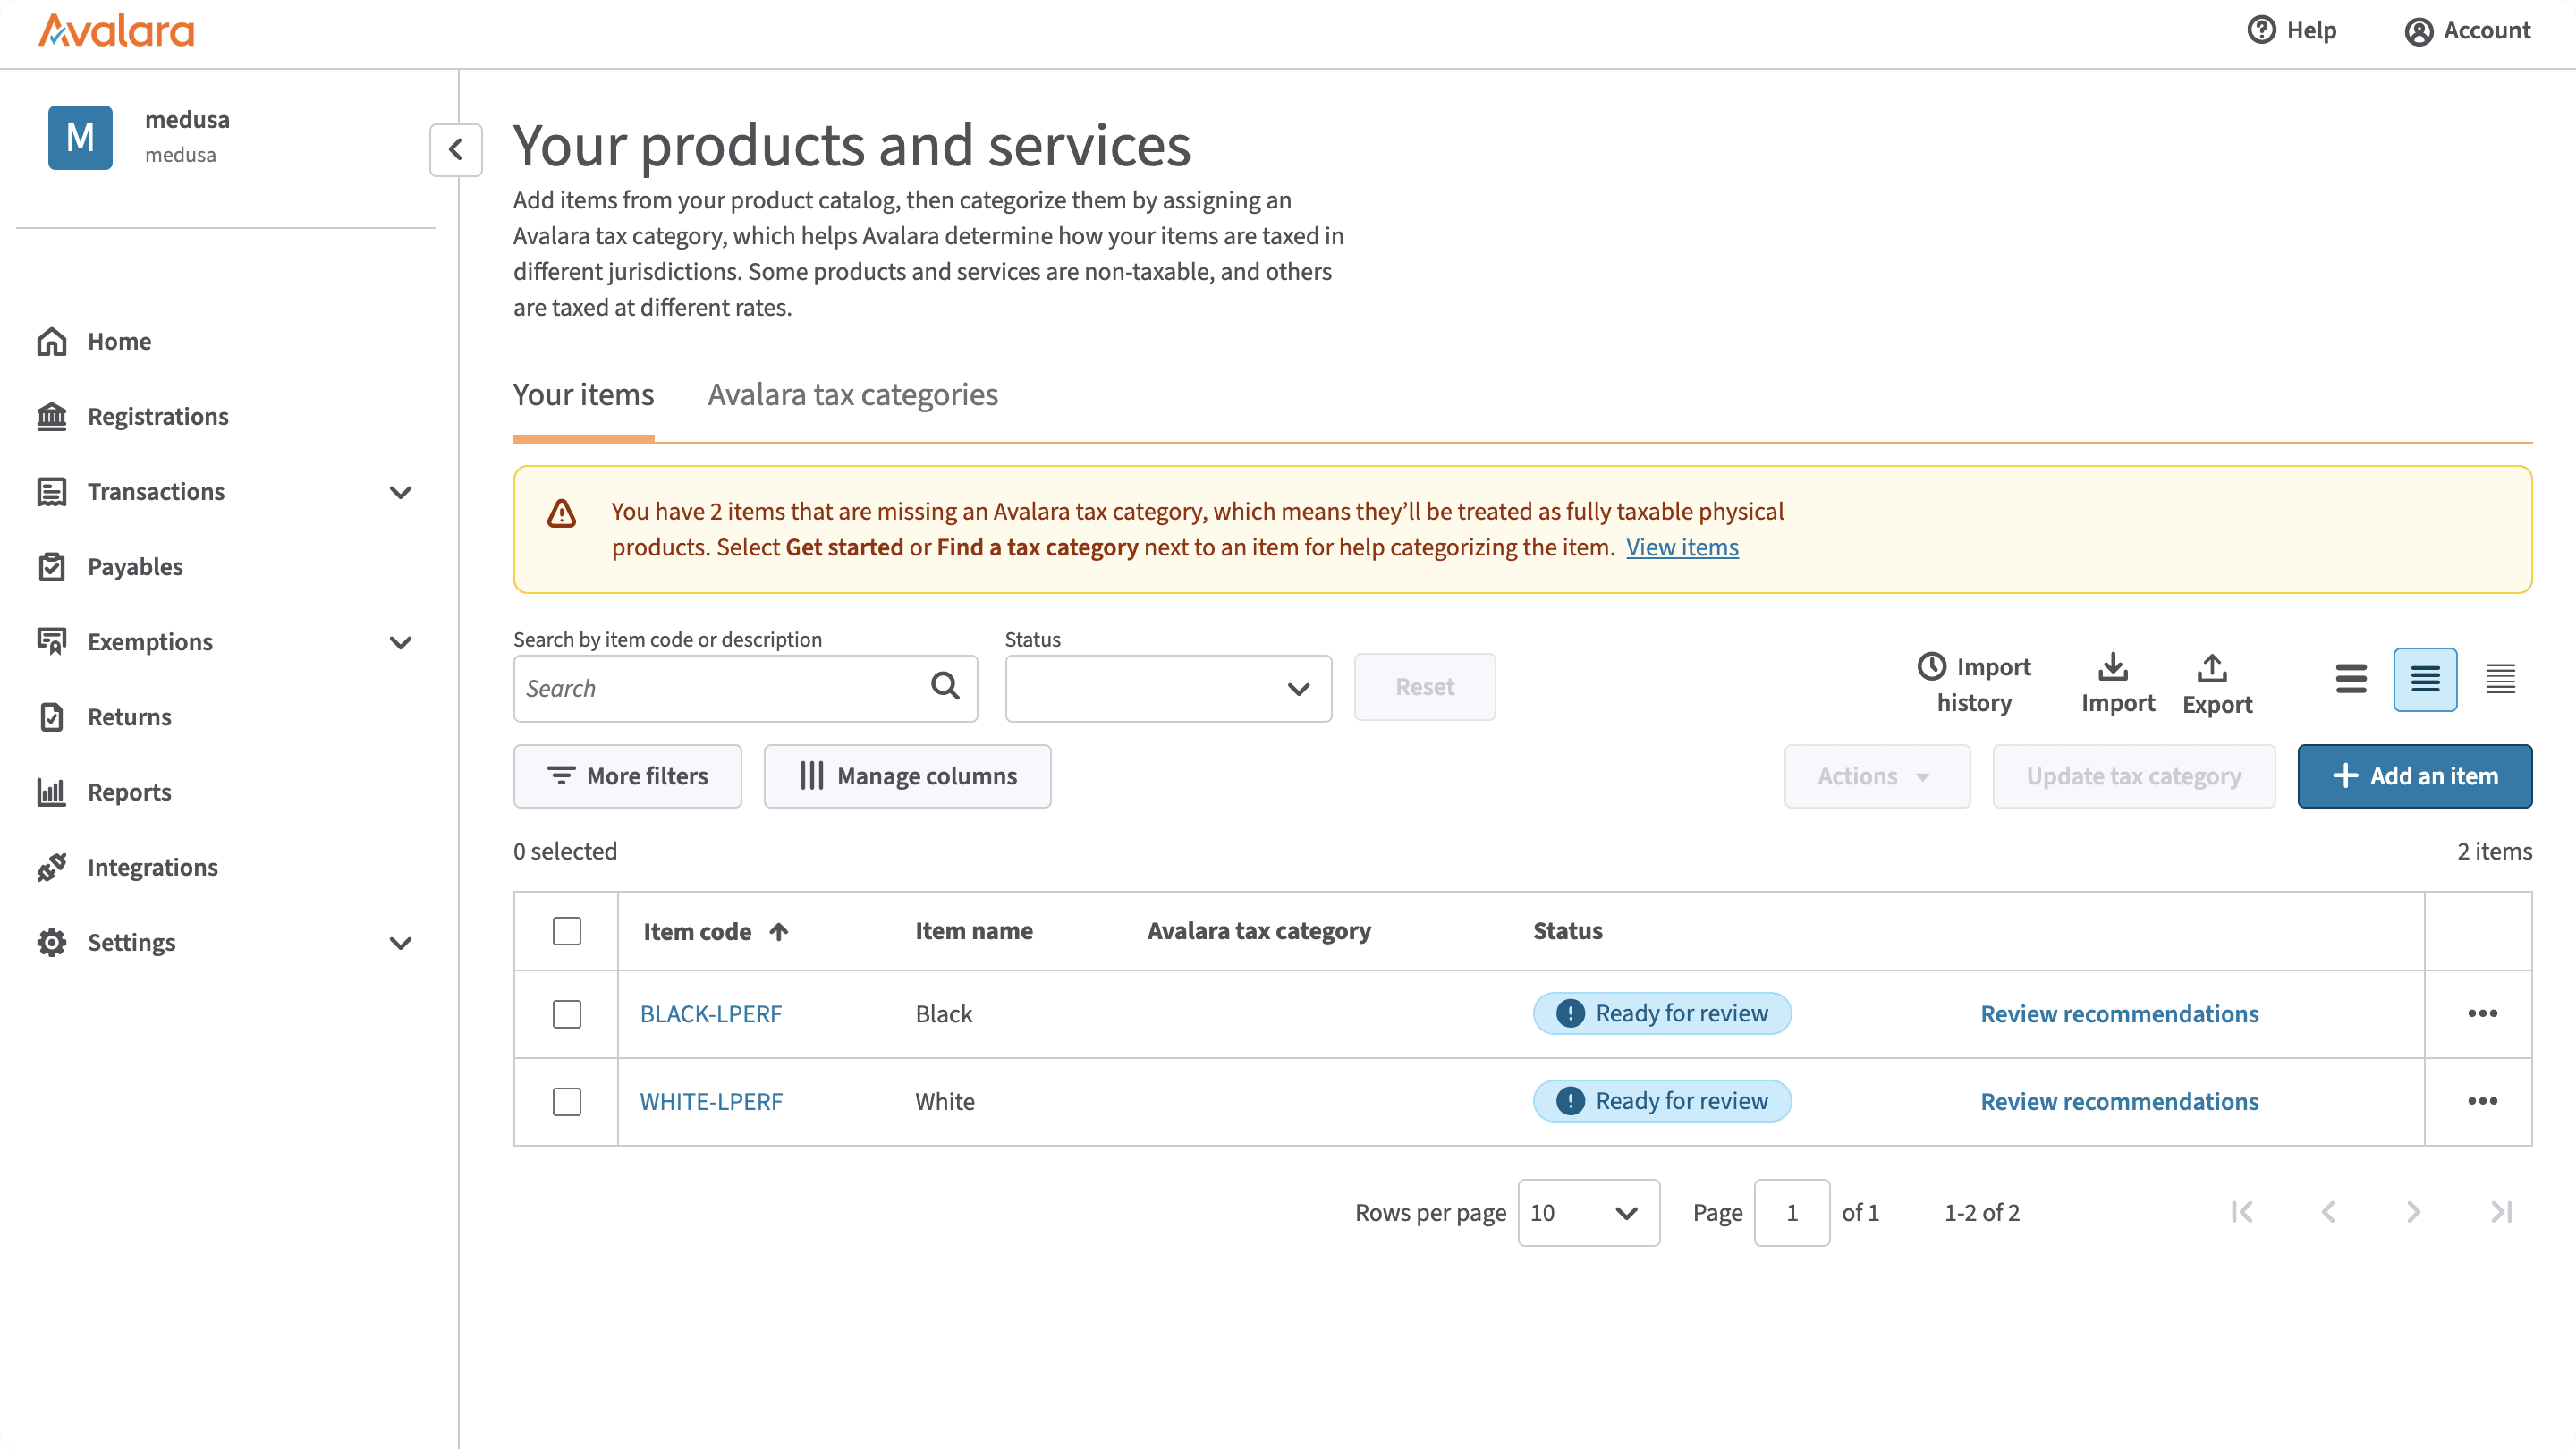Open the Import history panel
The height and width of the screenshot is (1449, 2576).
point(1973,684)
